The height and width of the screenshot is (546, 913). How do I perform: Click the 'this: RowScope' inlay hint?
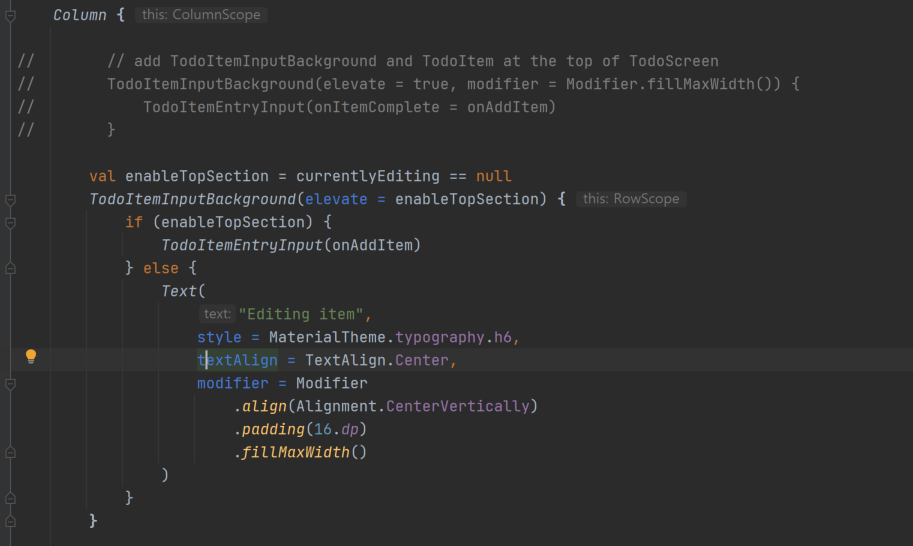[x=631, y=199]
